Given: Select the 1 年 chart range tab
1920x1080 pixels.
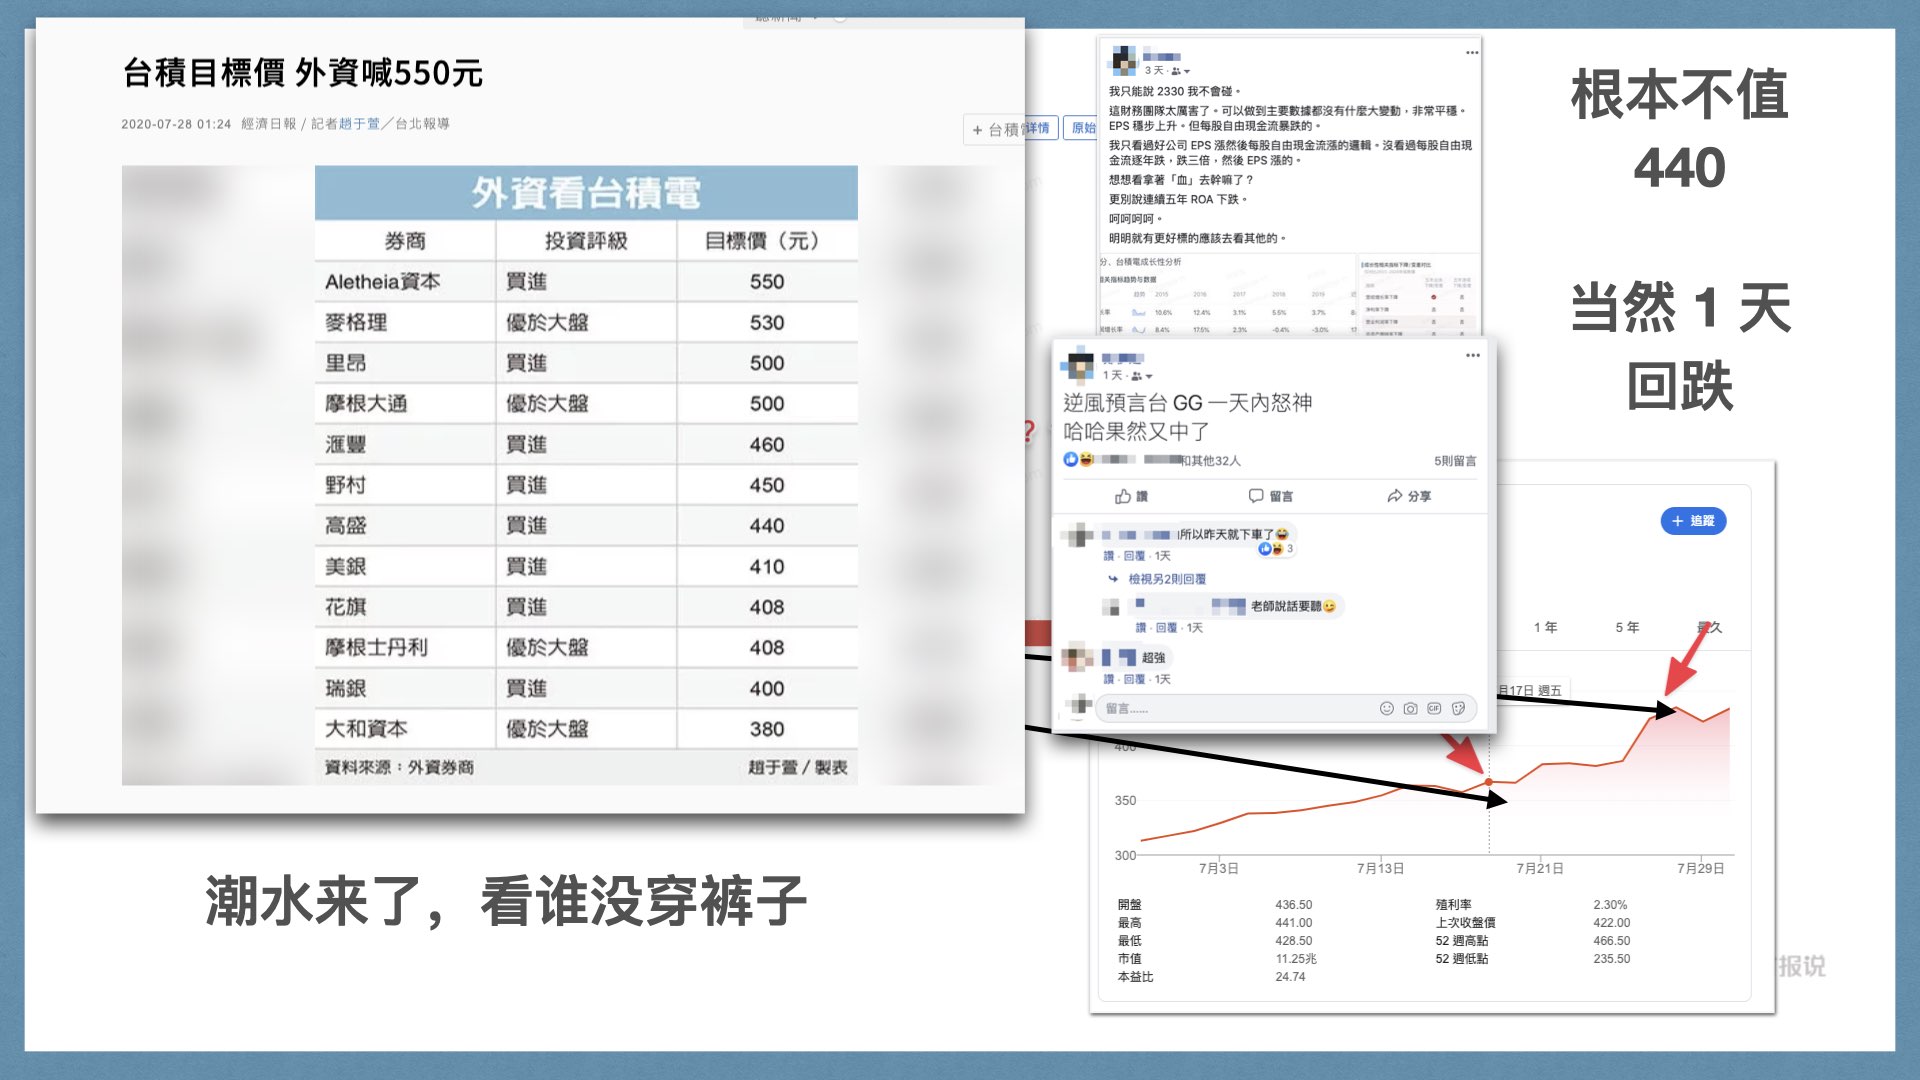Looking at the screenshot, I should 1545,627.
